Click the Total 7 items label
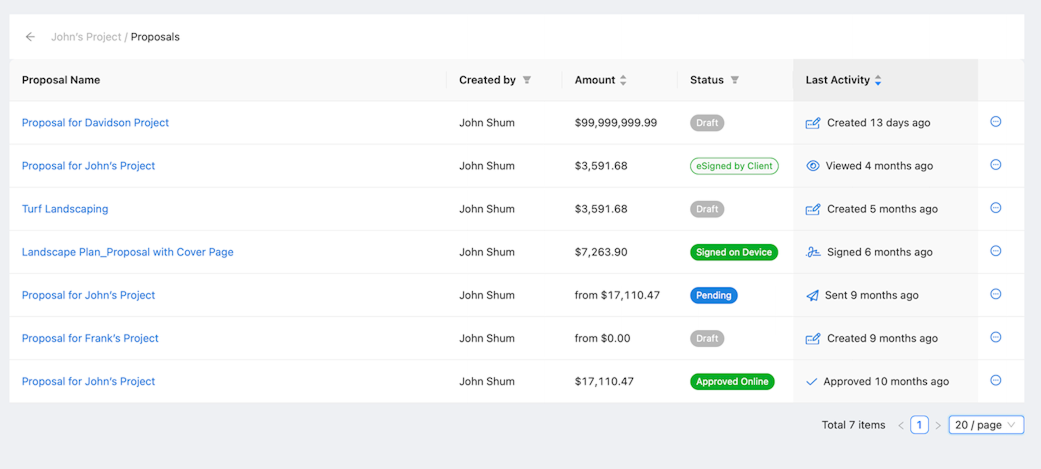1041x469 pixels. [853, 425]
